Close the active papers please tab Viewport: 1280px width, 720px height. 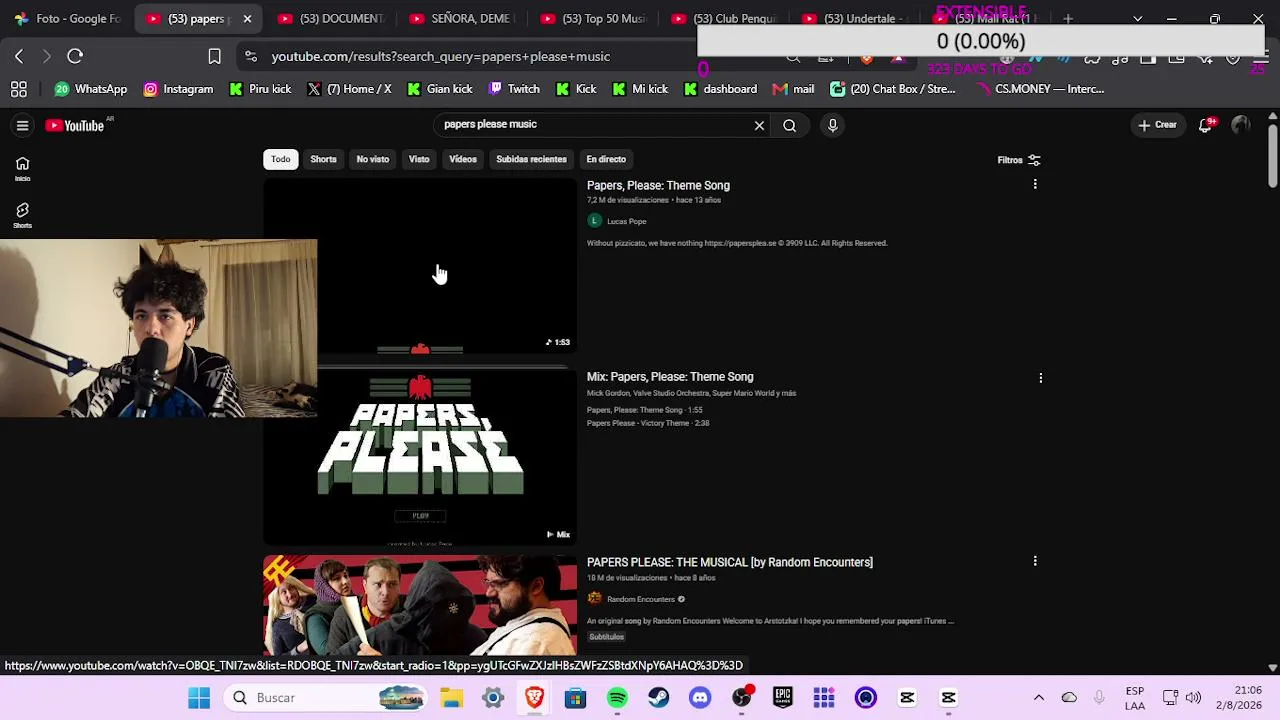[x=247, y=19]
